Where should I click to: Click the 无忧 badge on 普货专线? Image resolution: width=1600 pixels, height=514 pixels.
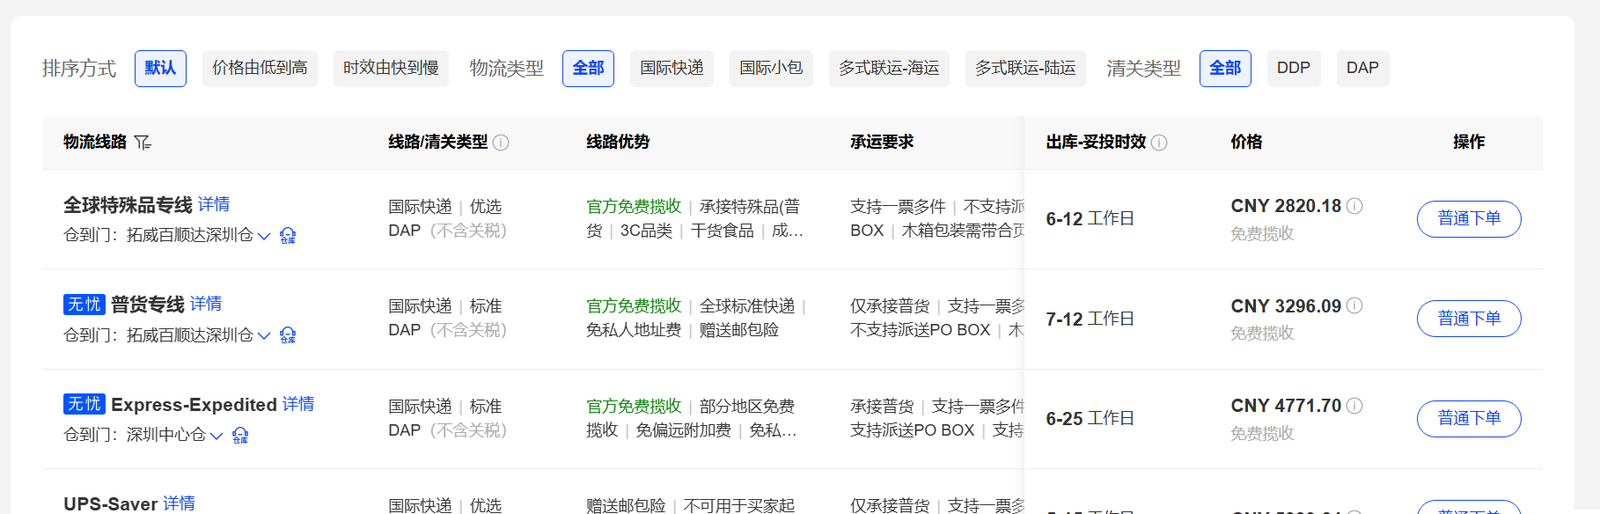[84, 304]
